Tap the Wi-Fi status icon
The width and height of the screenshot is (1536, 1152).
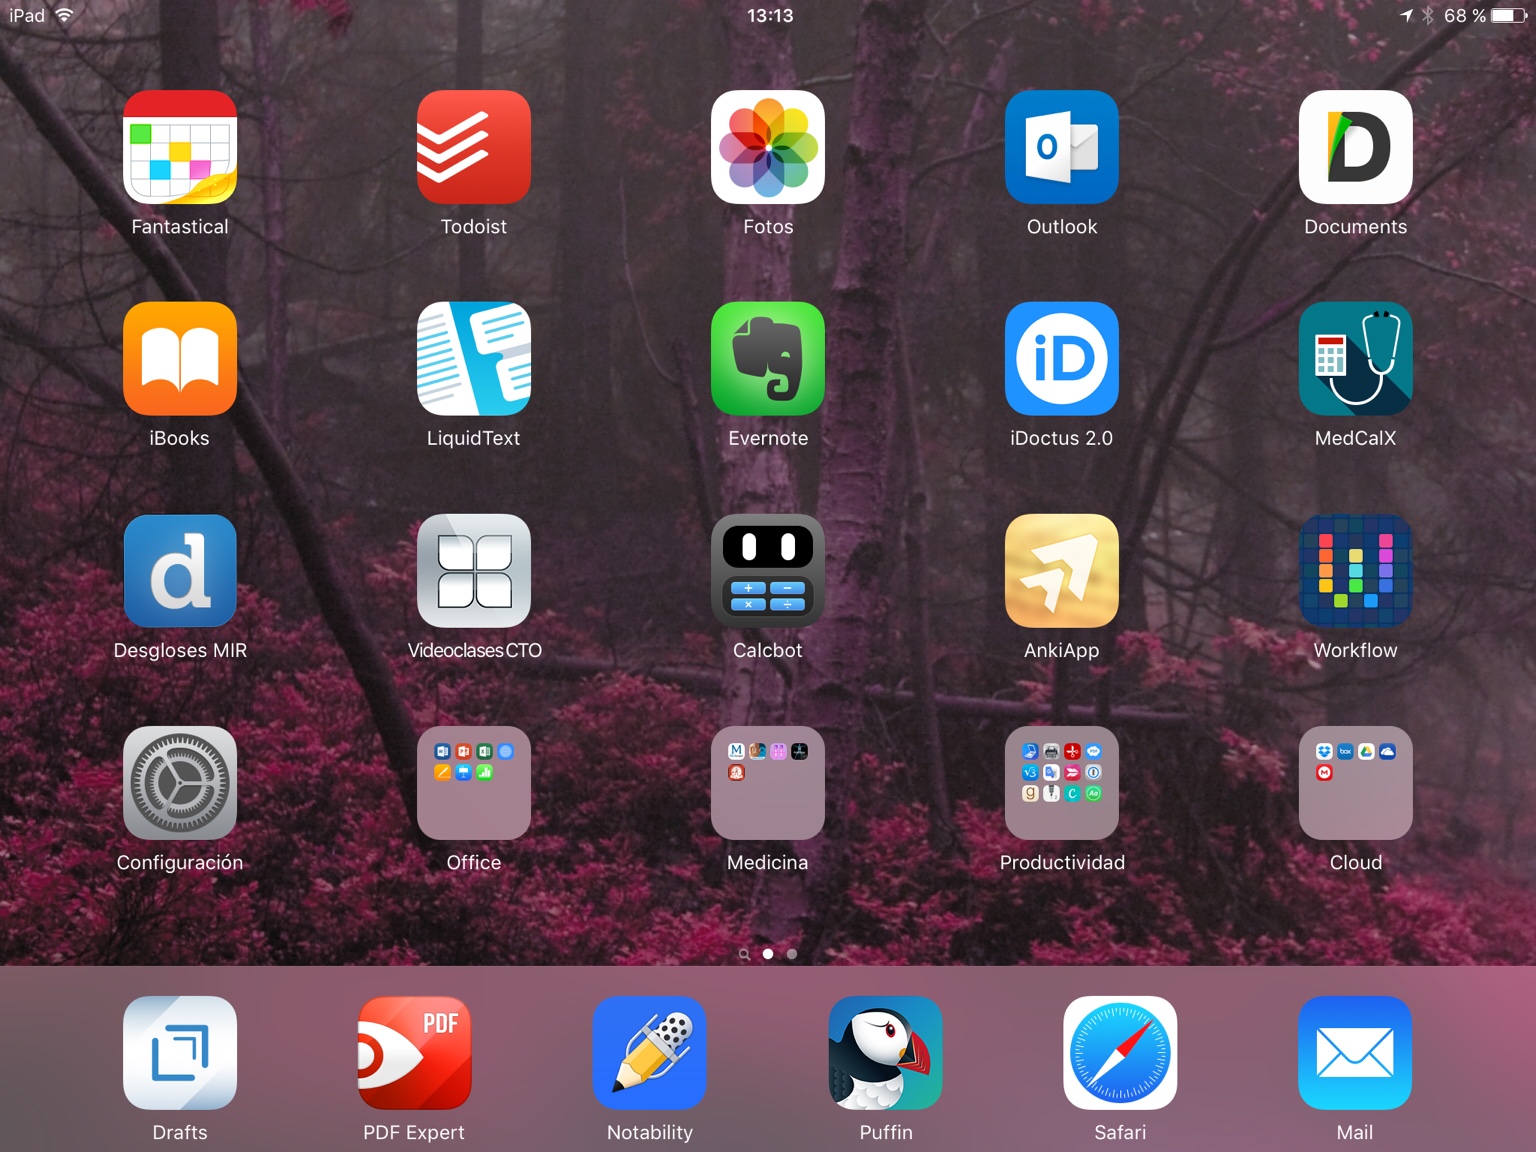(x=64, y=15)
